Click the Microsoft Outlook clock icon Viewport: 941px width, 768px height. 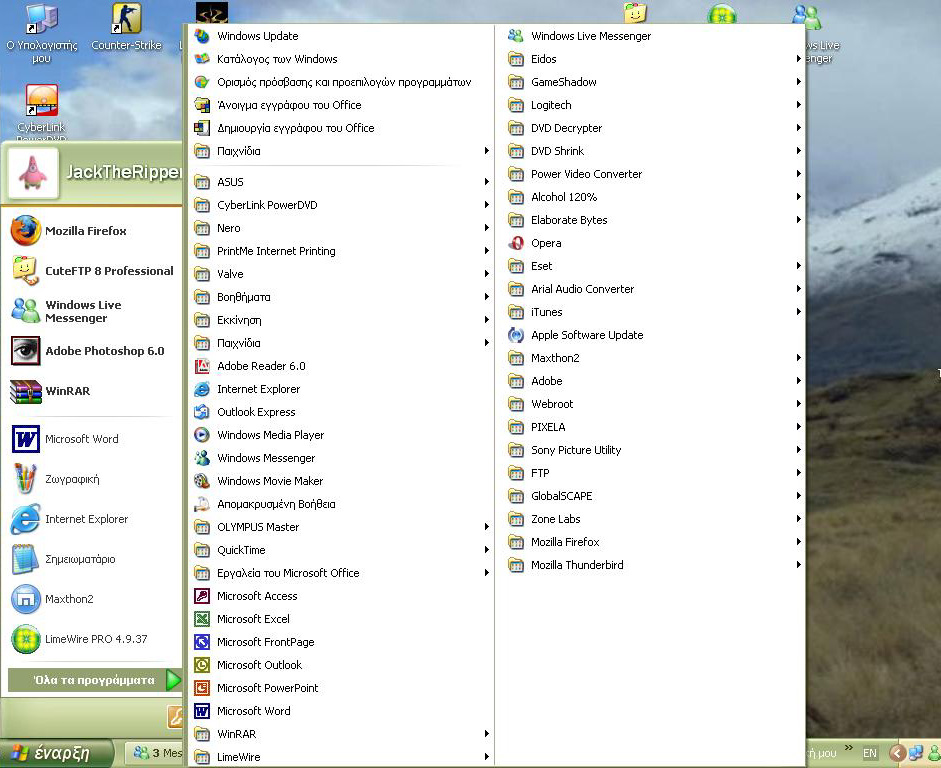click(x=202, y=665)
